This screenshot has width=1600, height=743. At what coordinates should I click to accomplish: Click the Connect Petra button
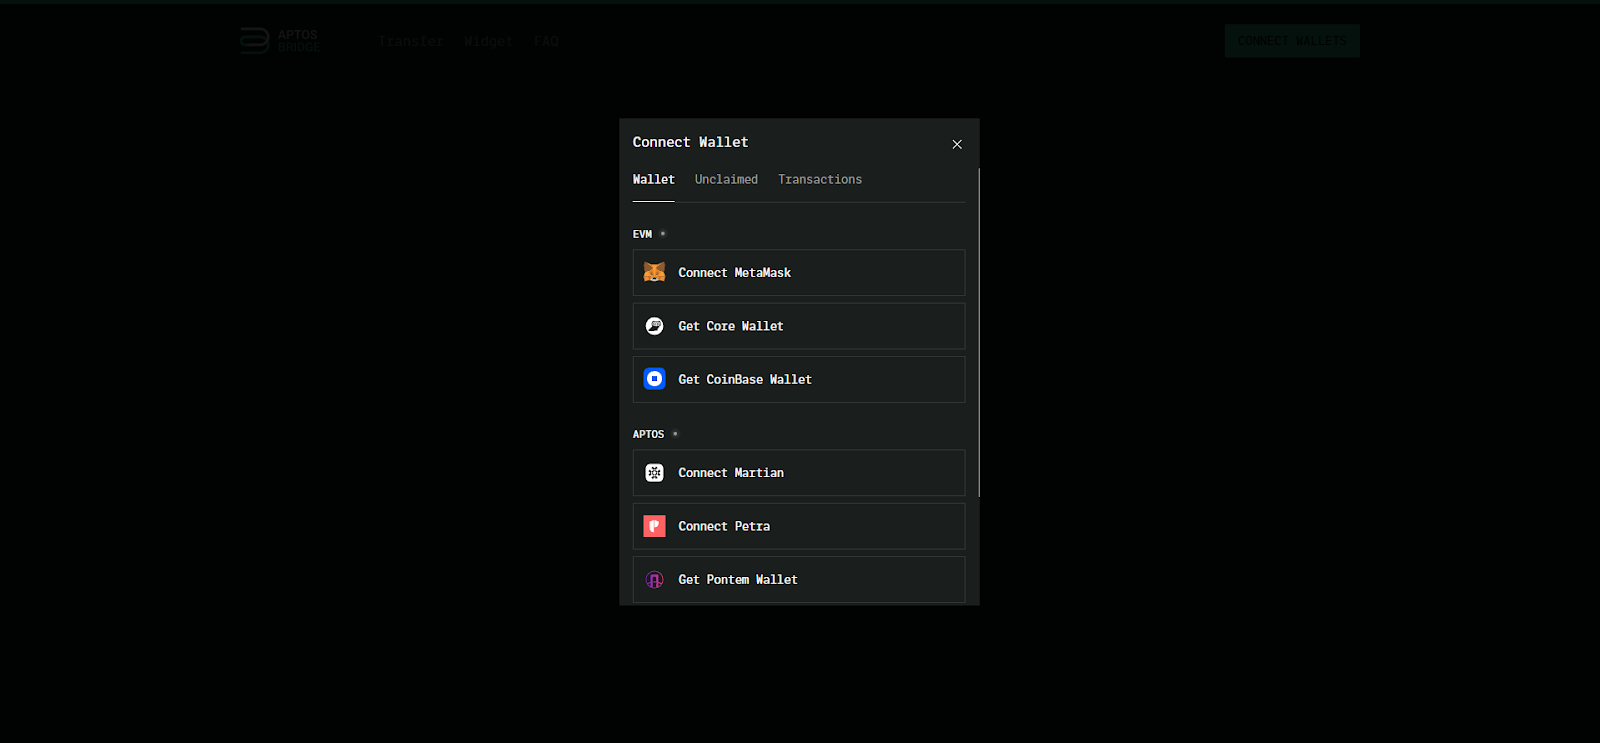pyautogui.click(x=799, y=526)
